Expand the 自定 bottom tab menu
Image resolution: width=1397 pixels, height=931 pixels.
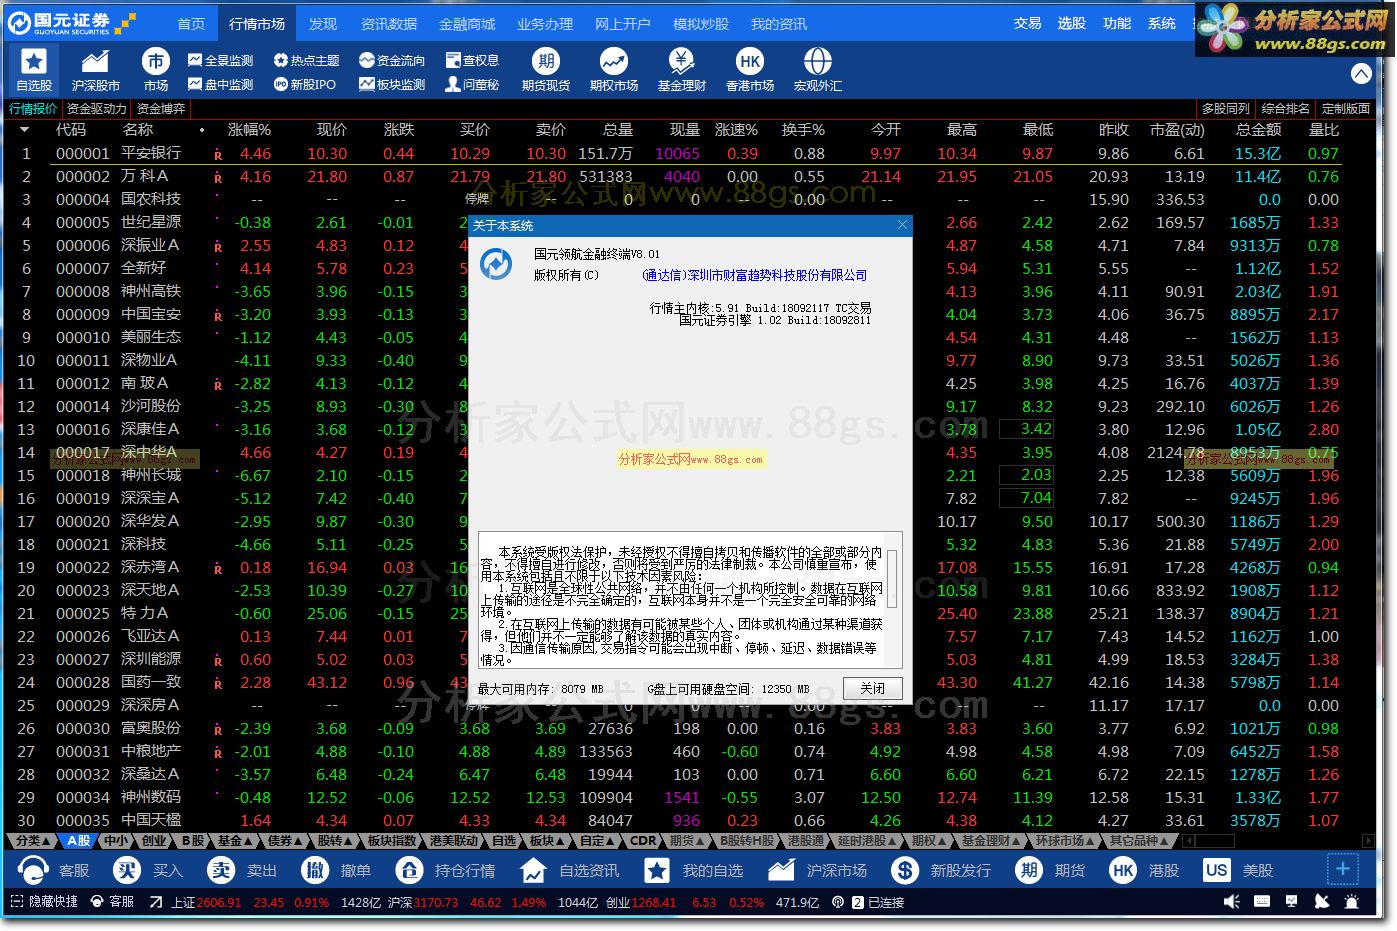pyautogui.click(x=597, y=841)
